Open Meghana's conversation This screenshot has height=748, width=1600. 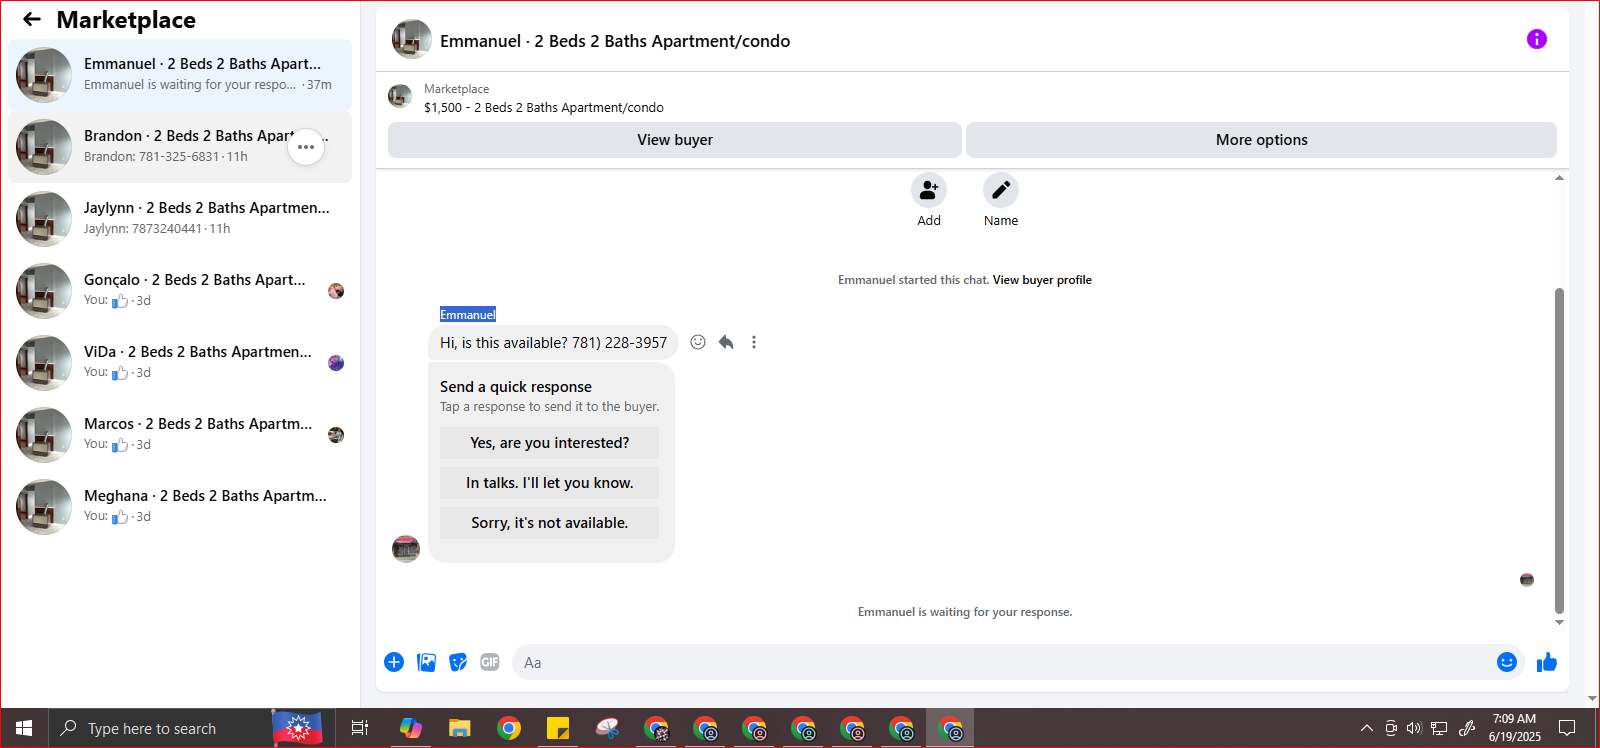180,507
